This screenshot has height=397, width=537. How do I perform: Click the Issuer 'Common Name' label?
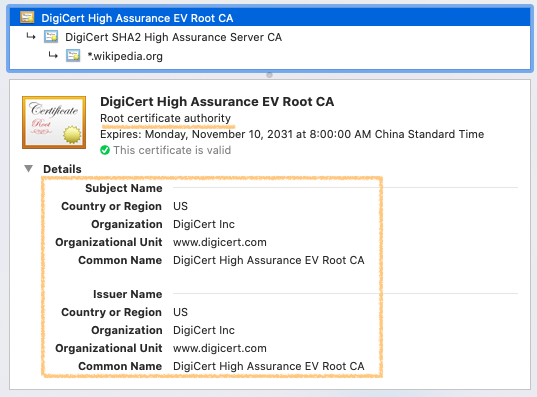click(x=120, y=366)
